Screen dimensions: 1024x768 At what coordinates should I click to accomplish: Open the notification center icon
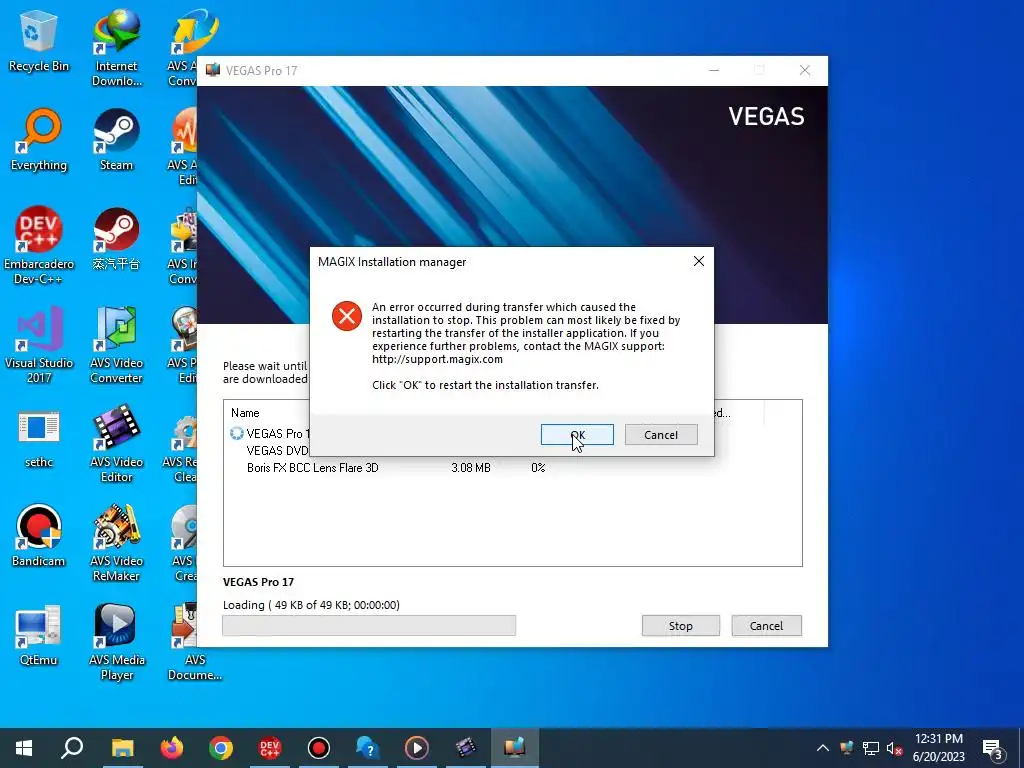(x=993, y=748)
